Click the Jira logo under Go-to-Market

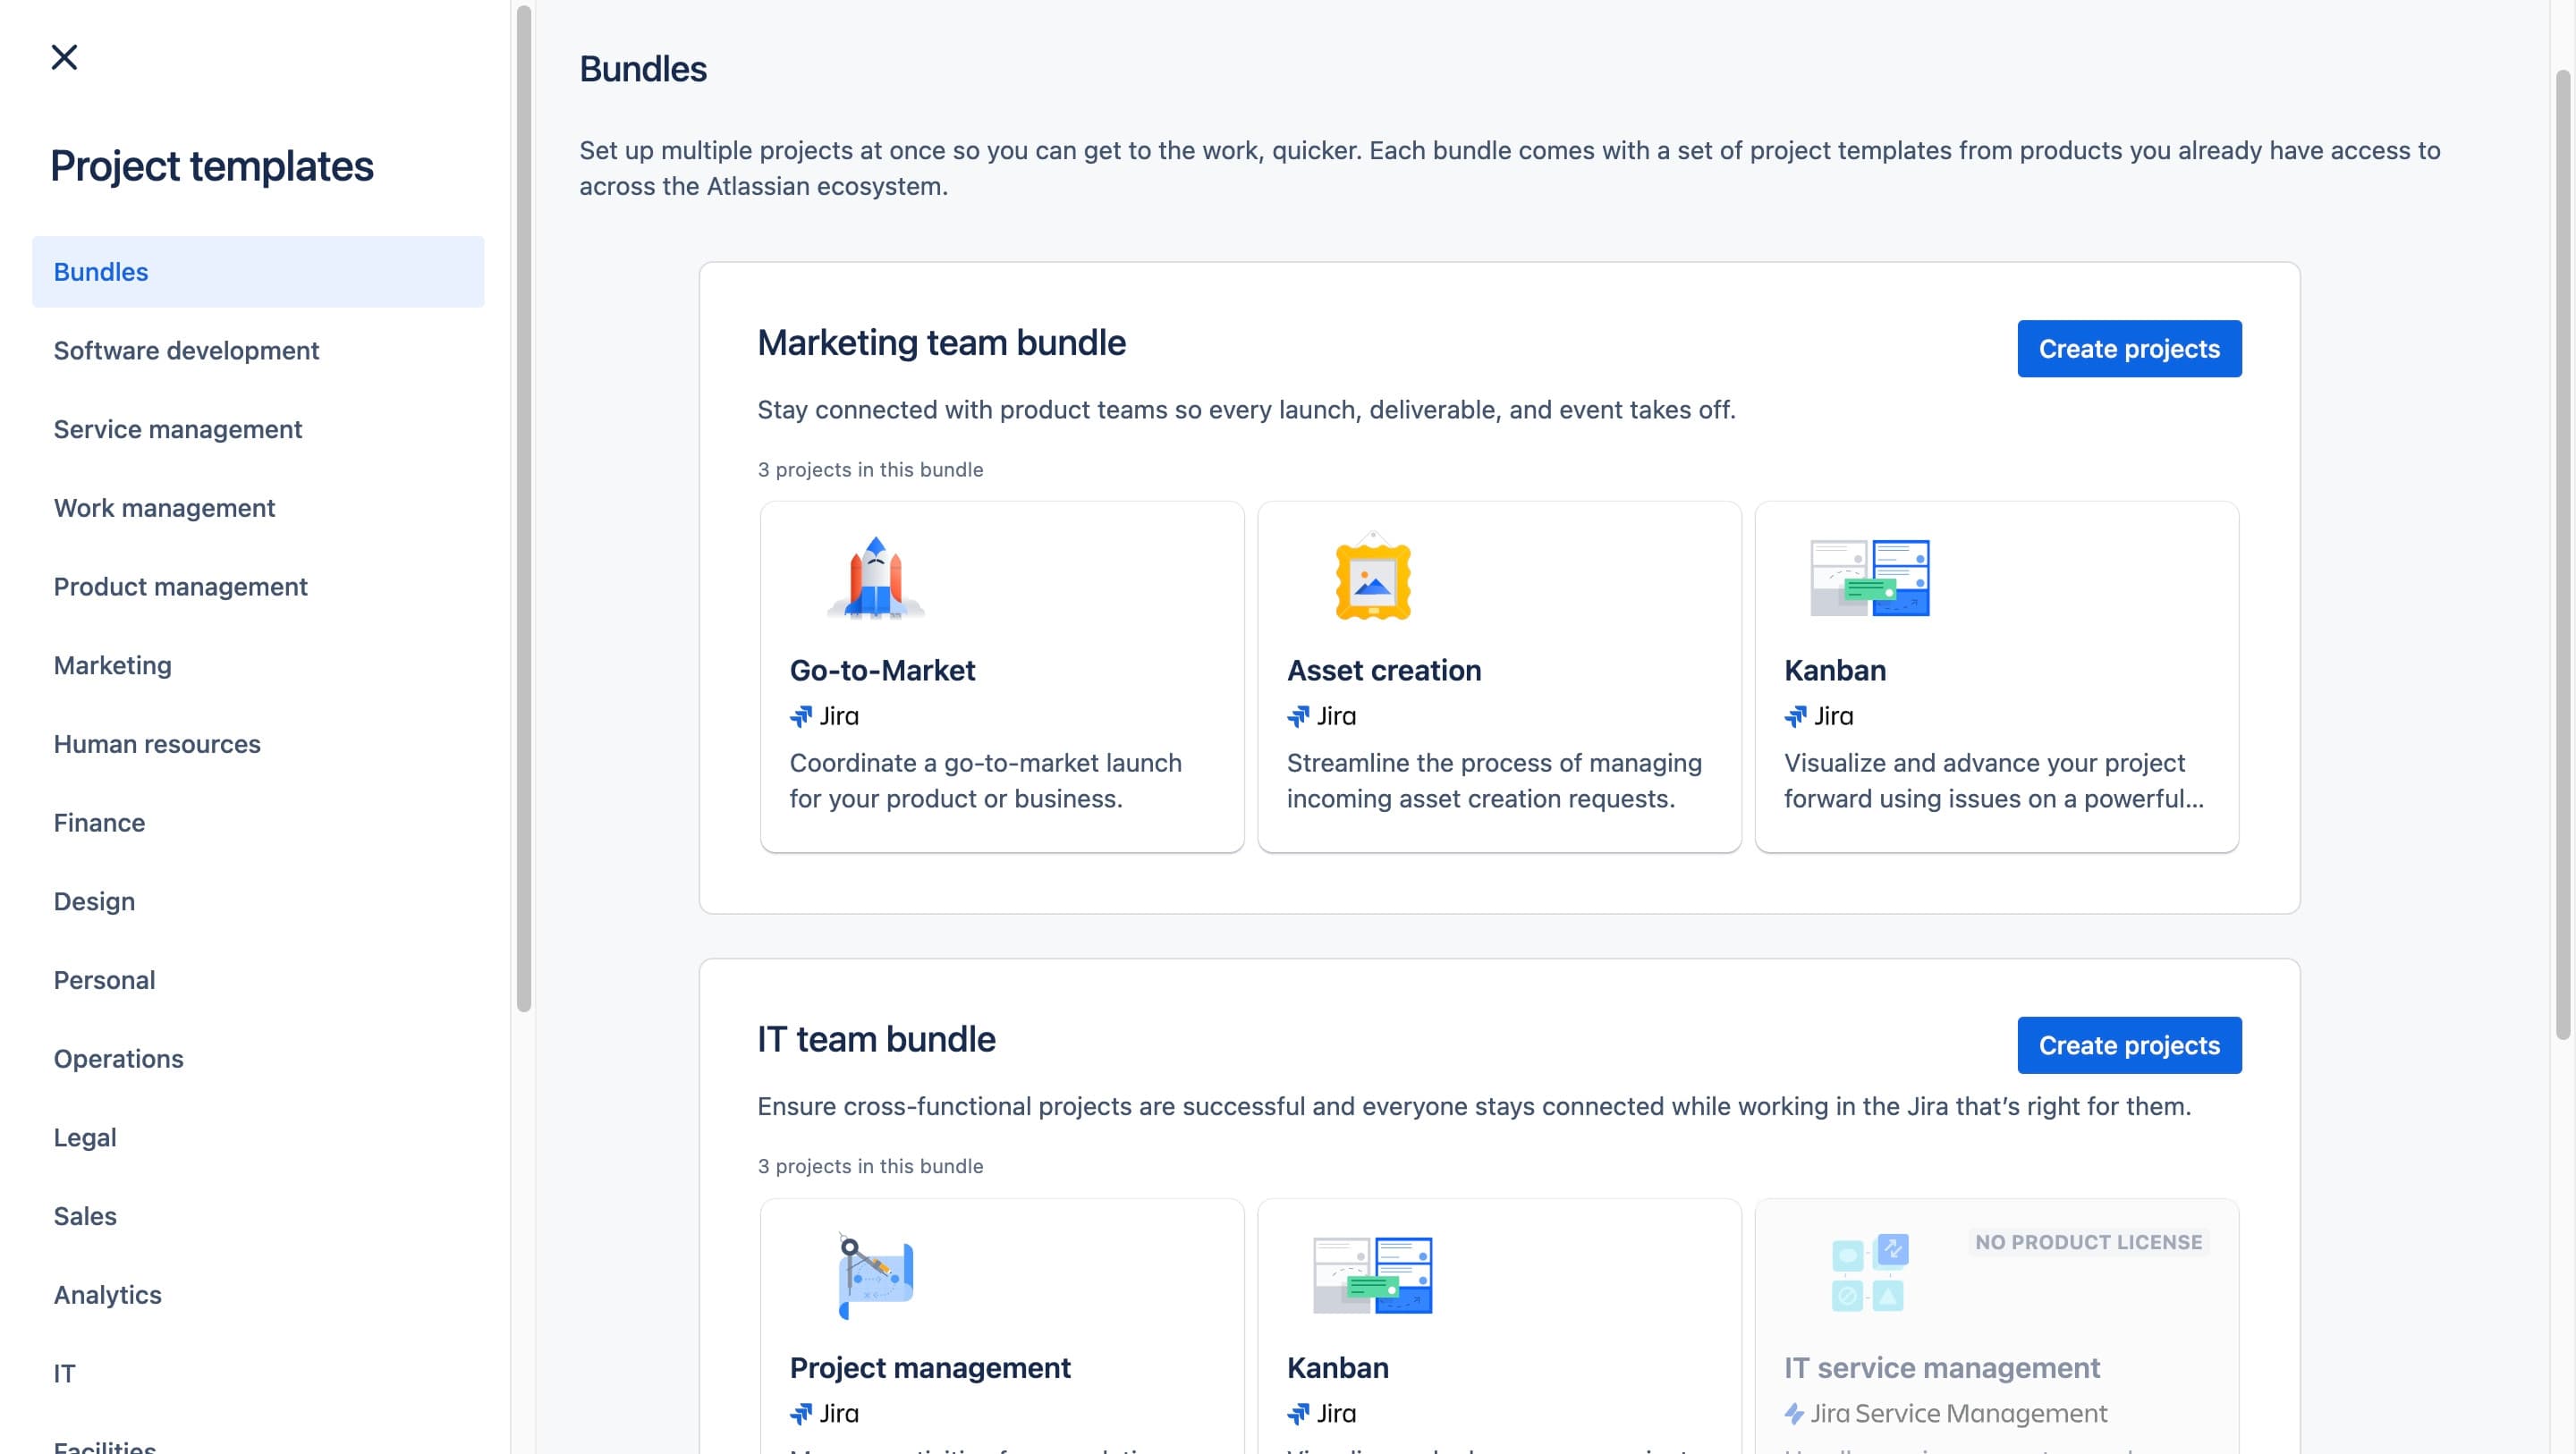tap(801, 716)
